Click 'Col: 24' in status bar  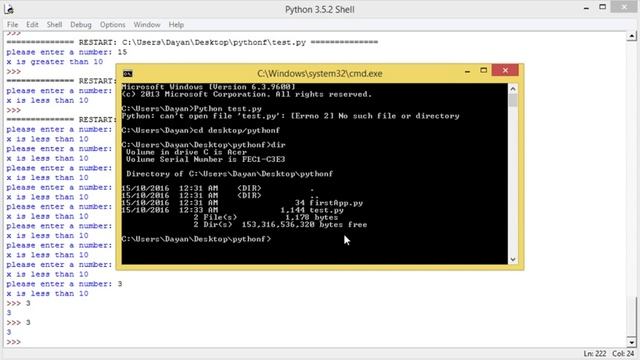(x=623, y=354)
